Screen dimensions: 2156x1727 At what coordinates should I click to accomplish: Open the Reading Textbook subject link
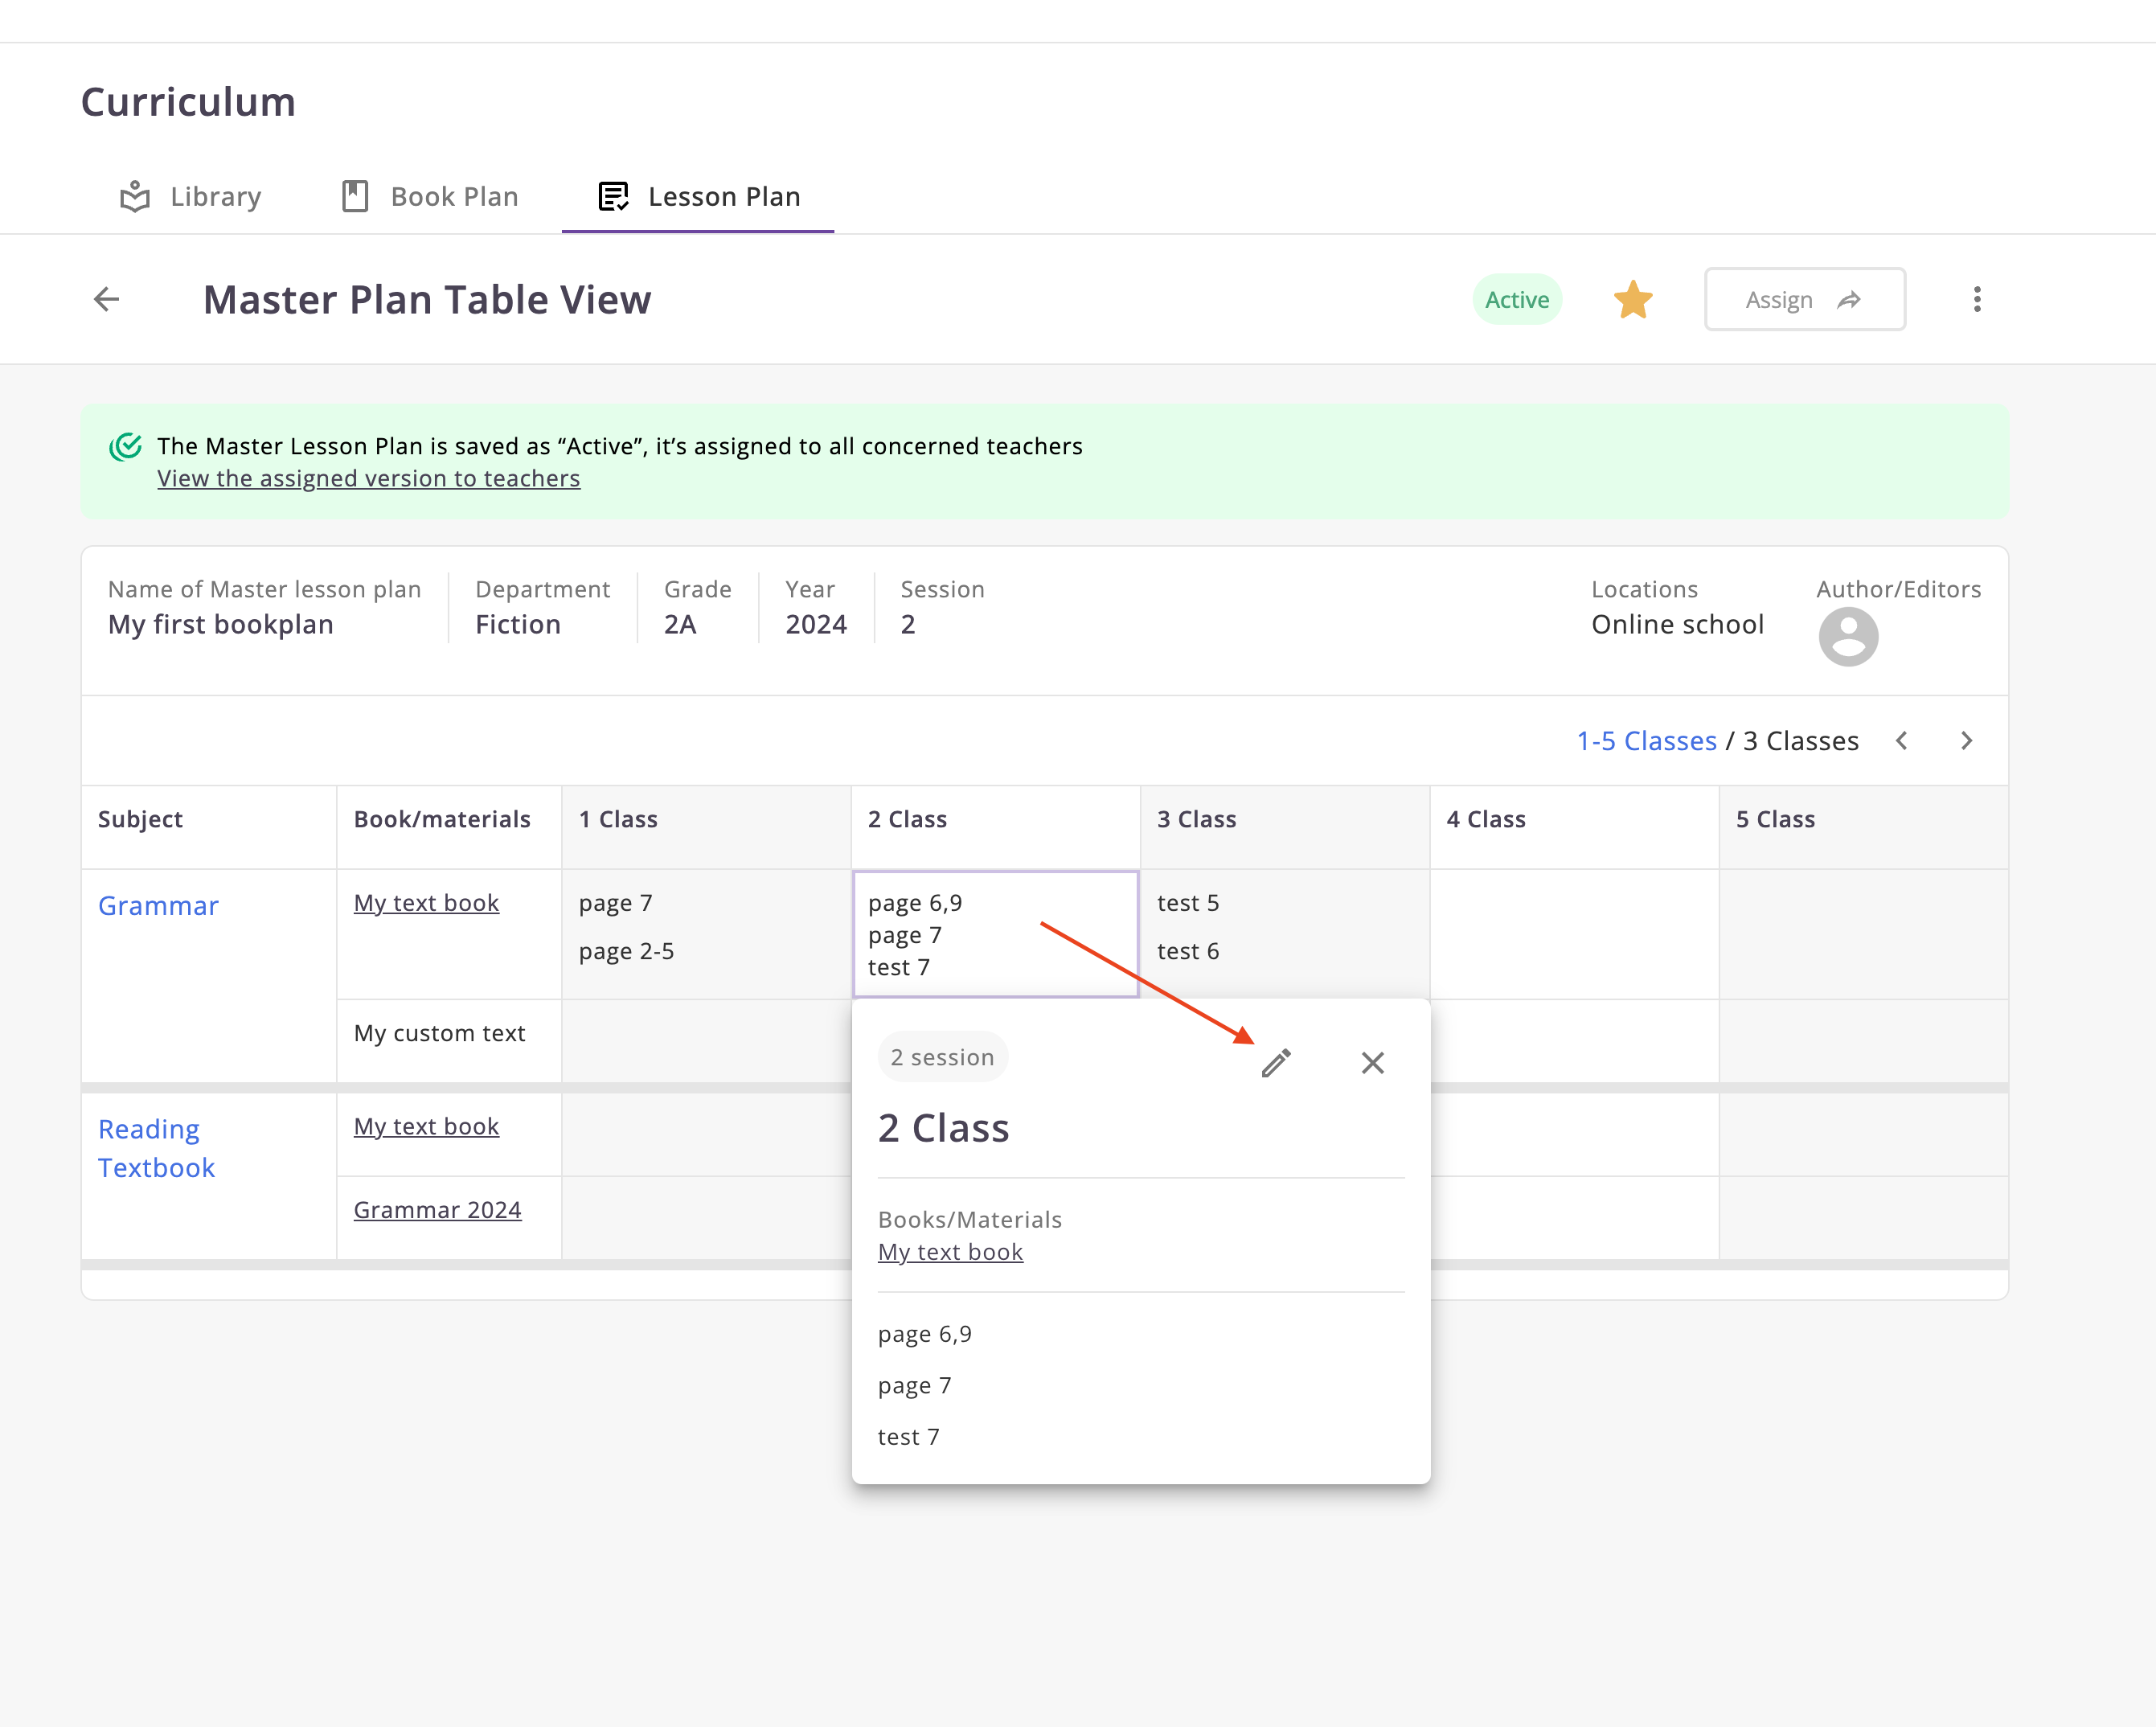coord(156,1148)
